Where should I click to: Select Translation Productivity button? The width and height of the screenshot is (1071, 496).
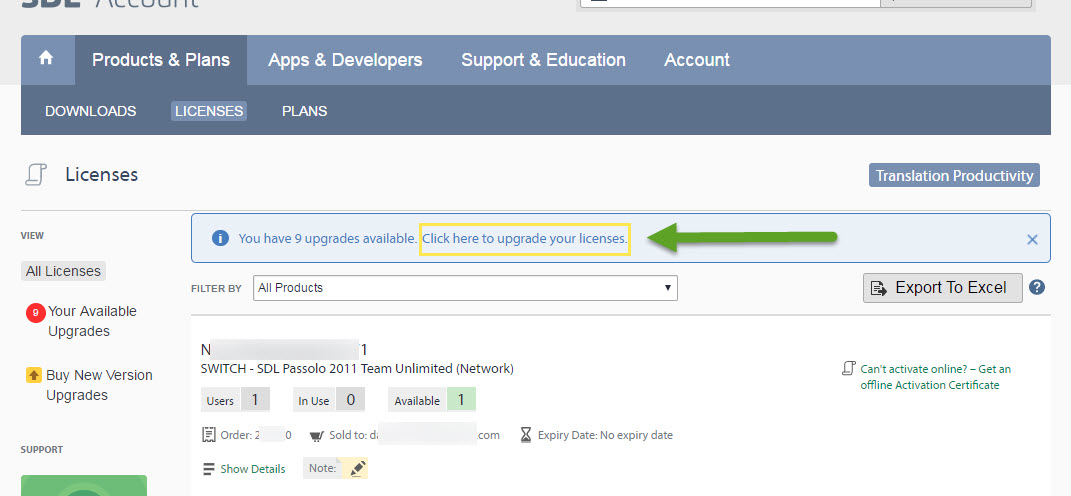click(x=954, y=176)
